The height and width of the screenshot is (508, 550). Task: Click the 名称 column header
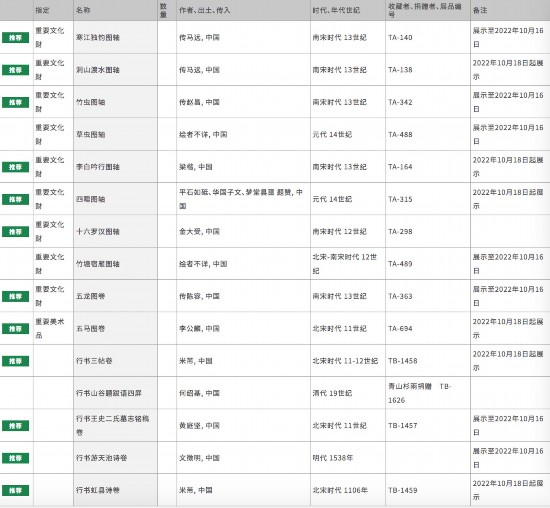(83, 10)
